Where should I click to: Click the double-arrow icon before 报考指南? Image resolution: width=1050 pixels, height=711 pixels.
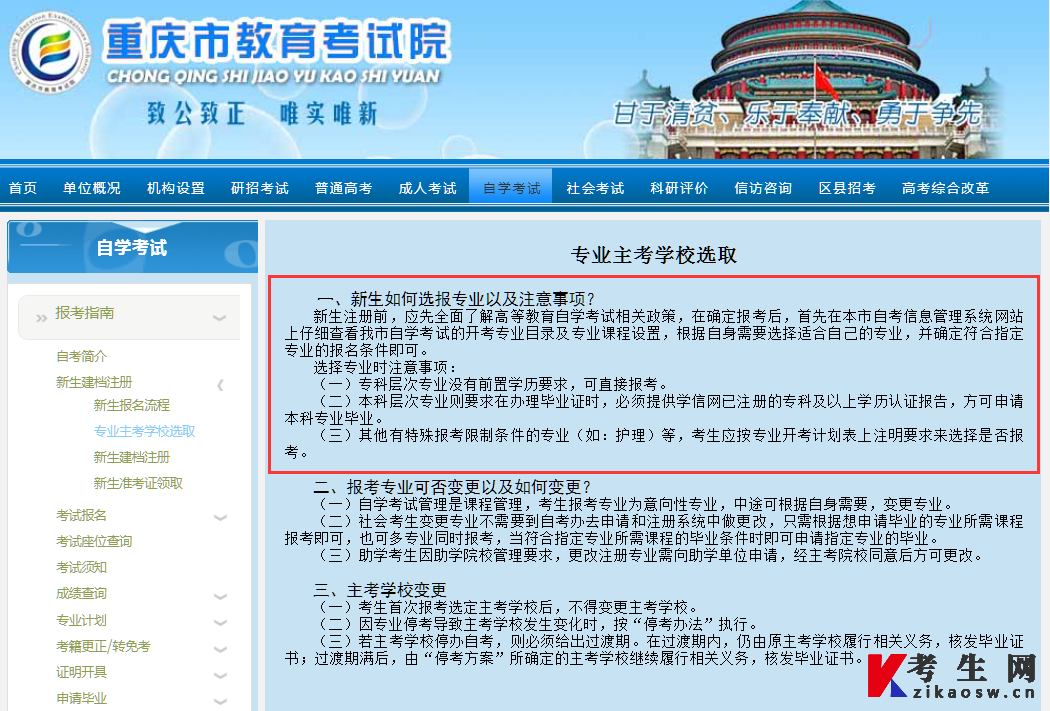(x=41, y=318)
